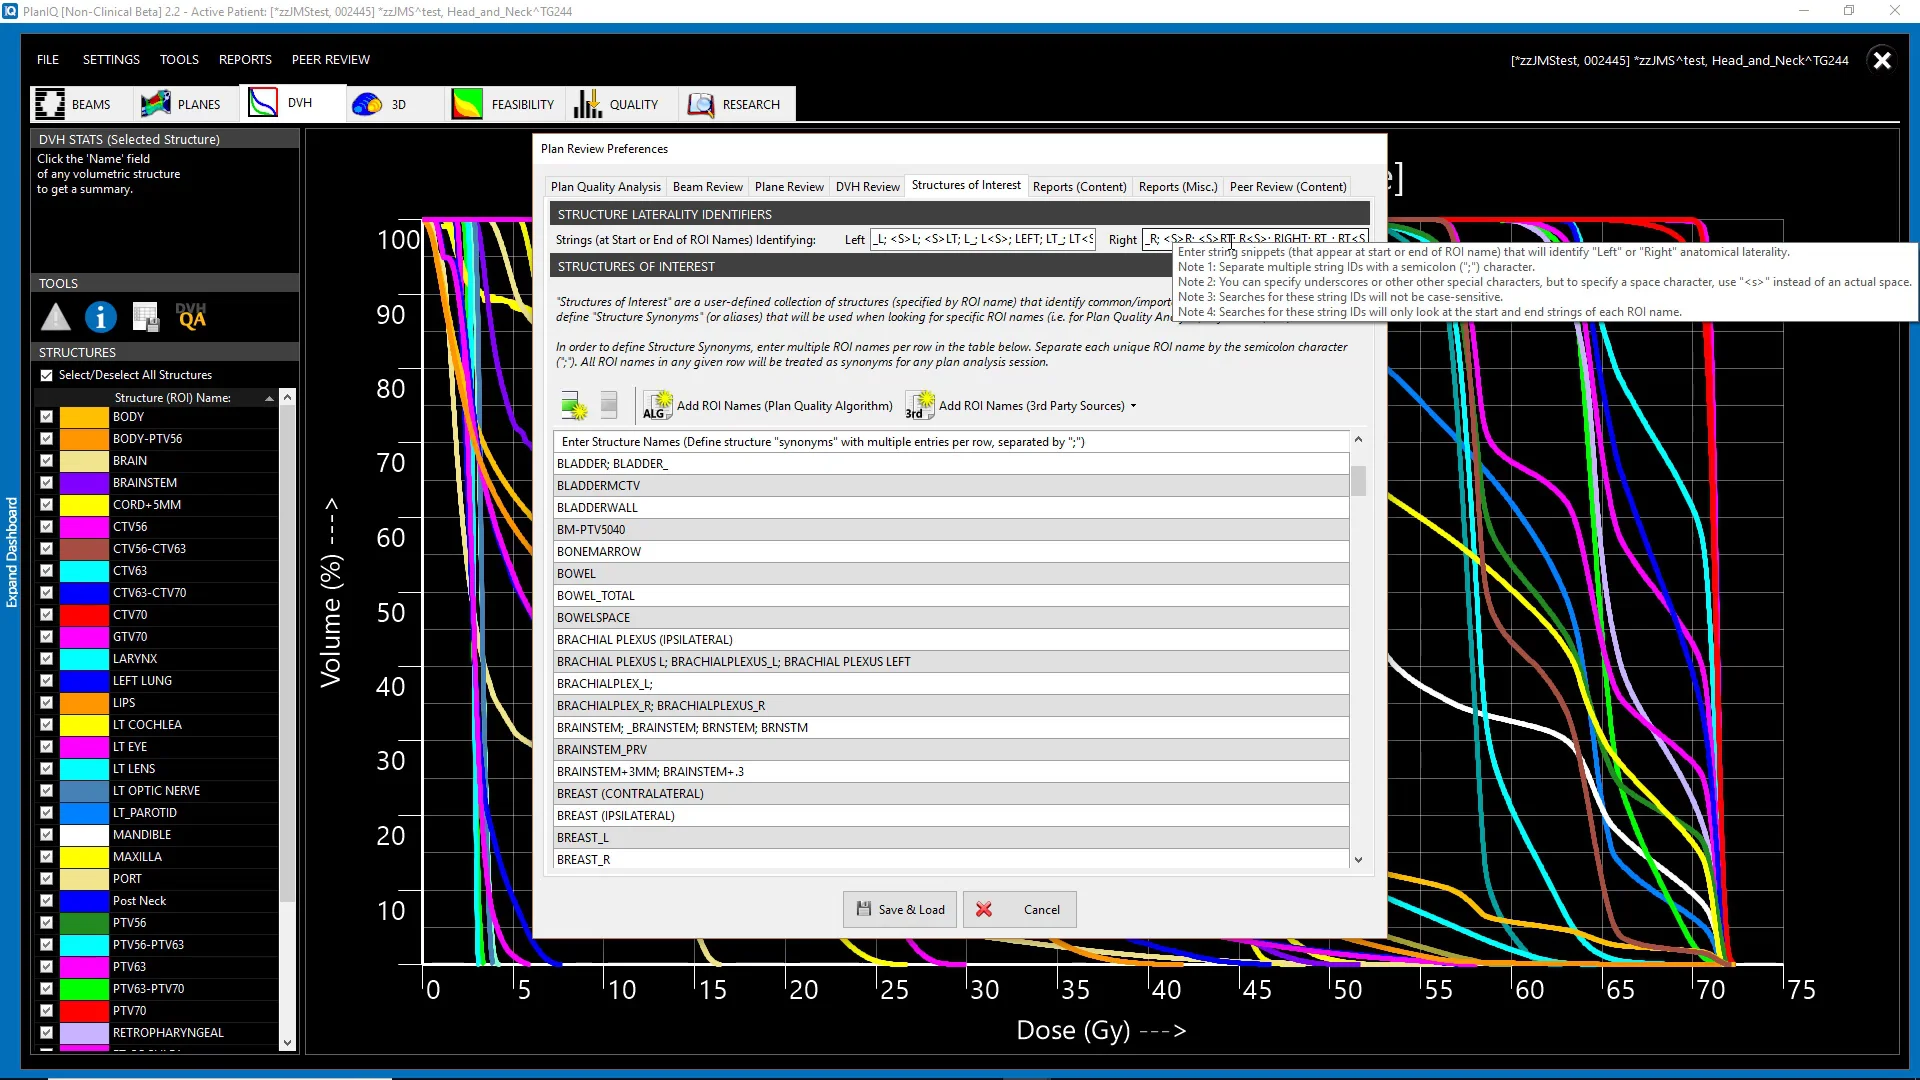1920x1080 pixels.
Task: Click the red X cancel icon
Action: pyautogui.click(x=984, y=909)
